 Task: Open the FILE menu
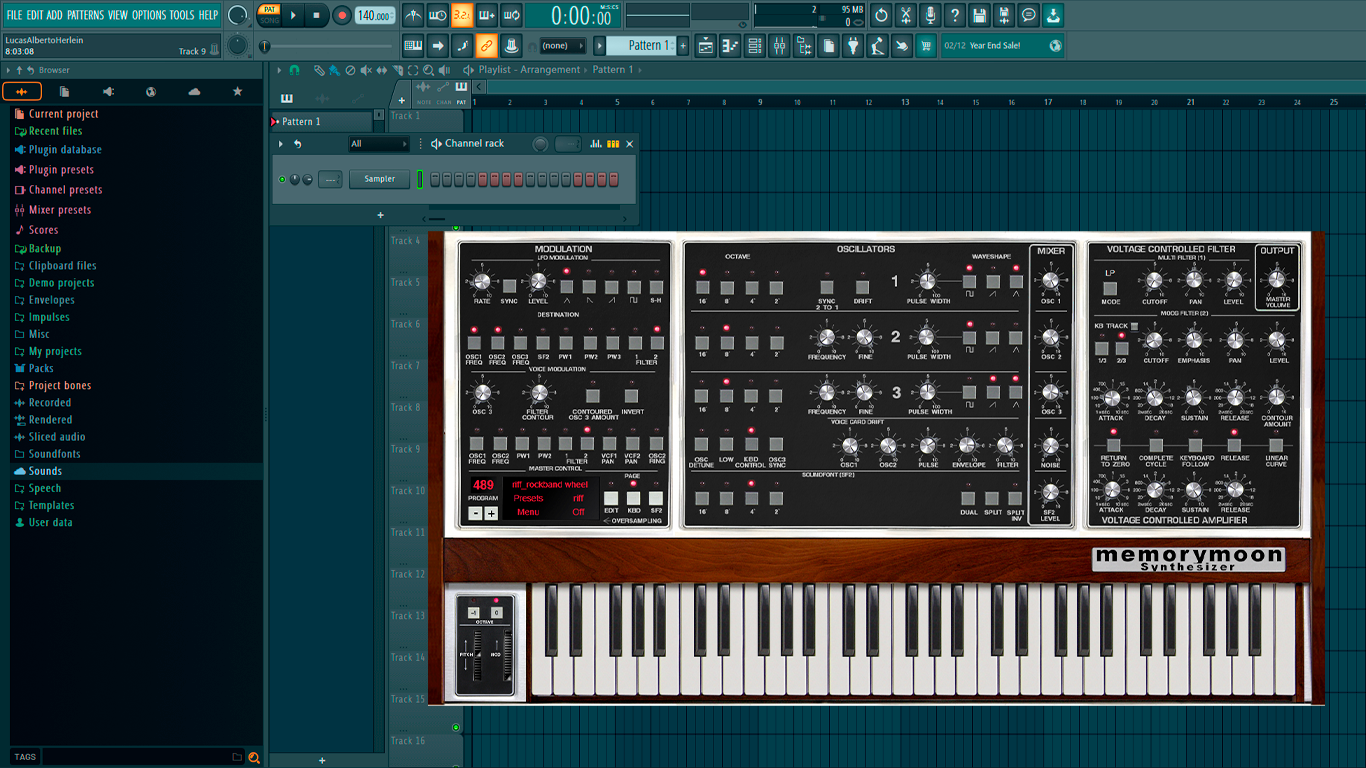pos(14,15)
